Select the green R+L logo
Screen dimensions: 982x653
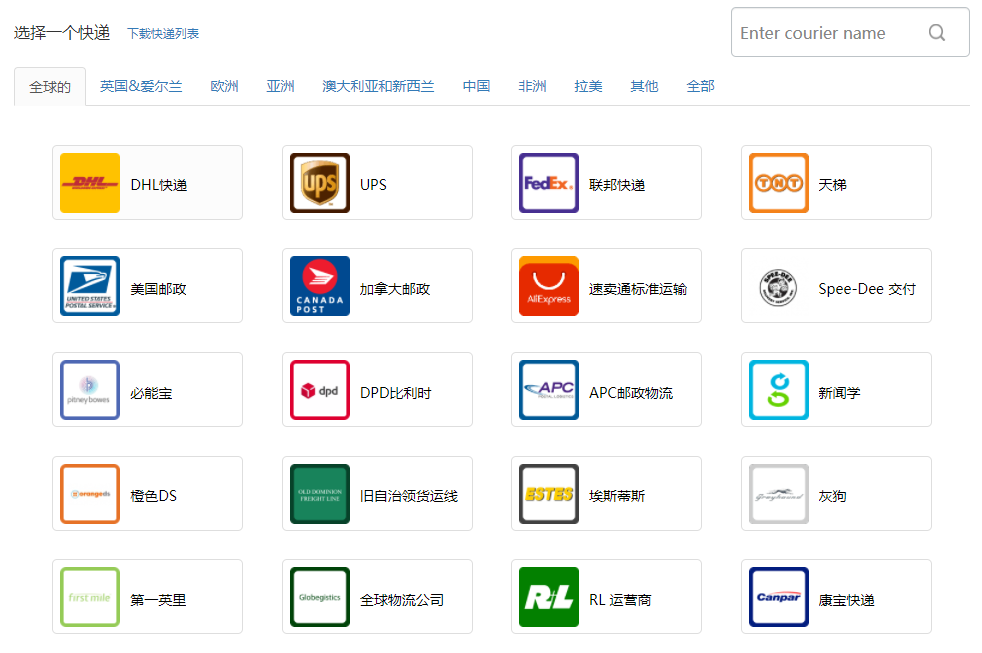click(549, 597)
